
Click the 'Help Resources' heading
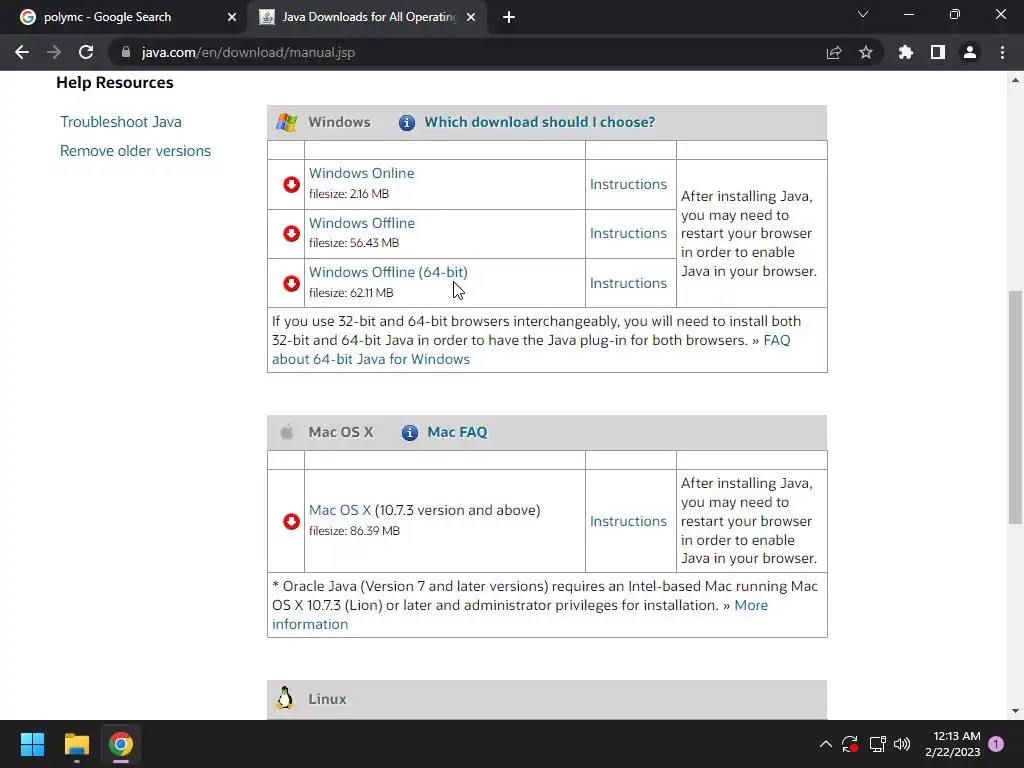115,83
